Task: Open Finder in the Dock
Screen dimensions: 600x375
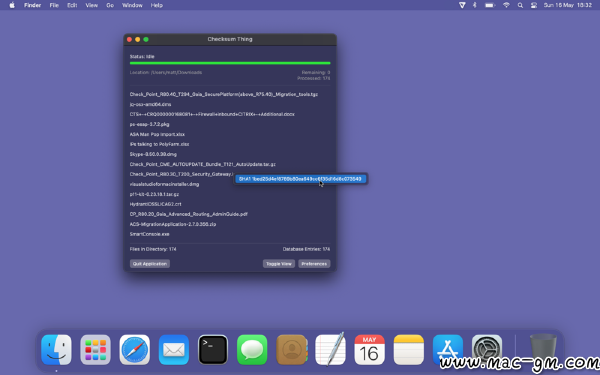Action: pyautogui.click(x=56, y=349)
